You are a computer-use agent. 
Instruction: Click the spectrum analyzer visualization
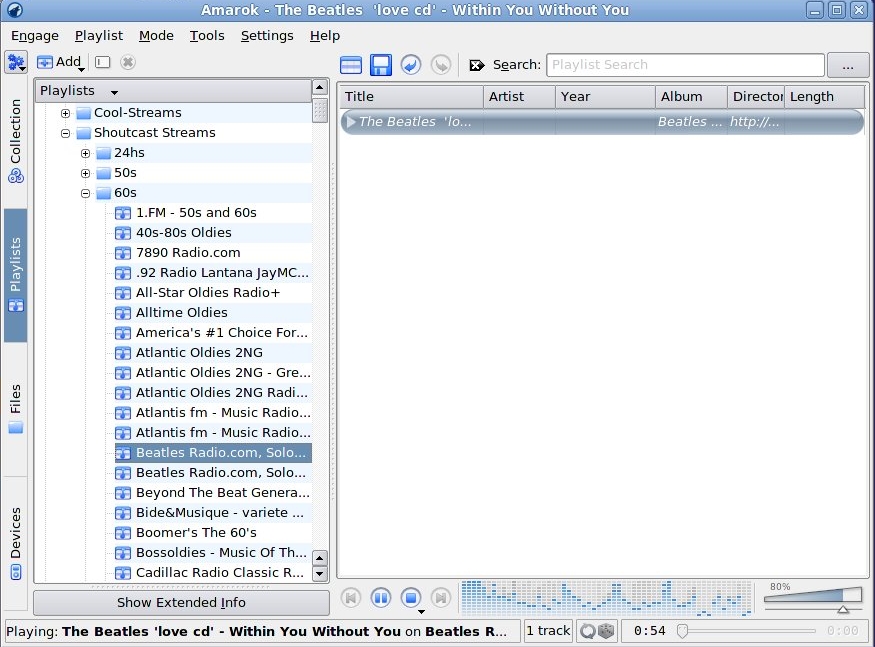click(606, 598)
